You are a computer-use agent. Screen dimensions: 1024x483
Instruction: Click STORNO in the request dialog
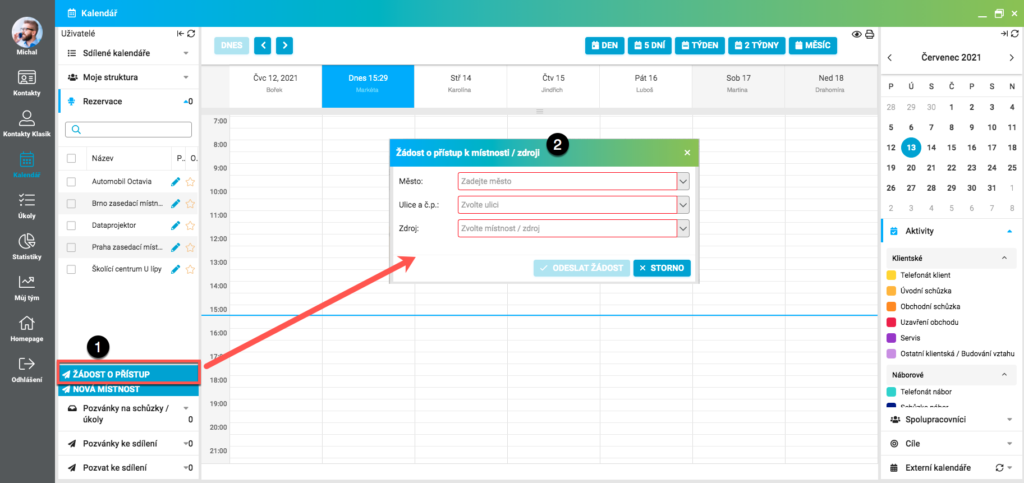pyautogui.click(x=662, y=268)
